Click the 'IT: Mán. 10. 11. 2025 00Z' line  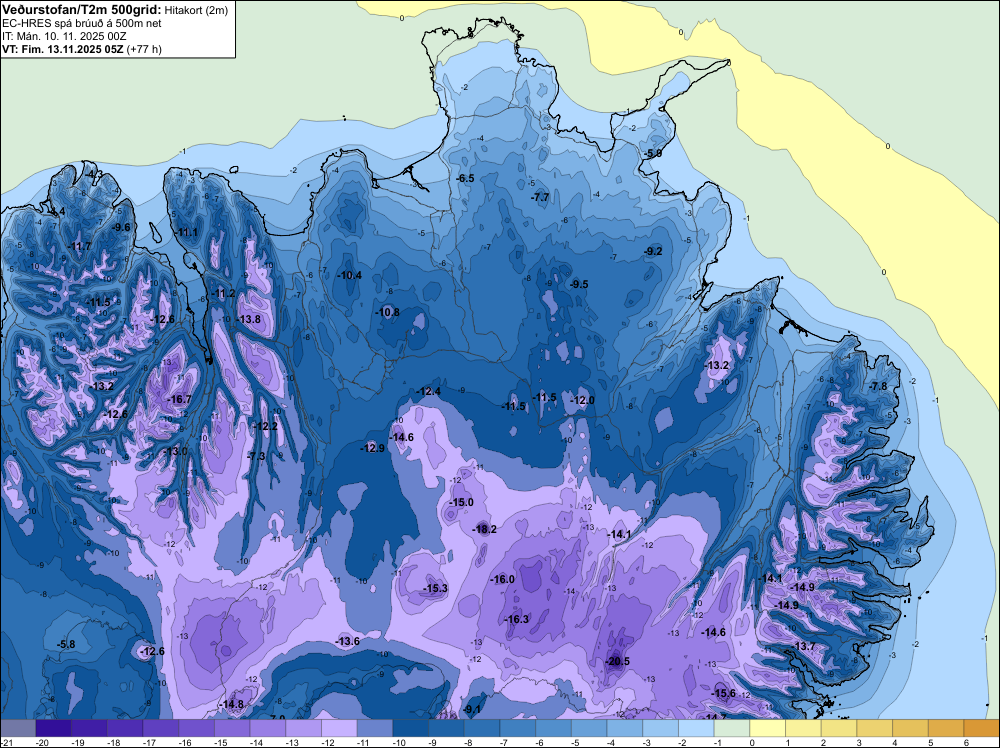click(64, 36)
